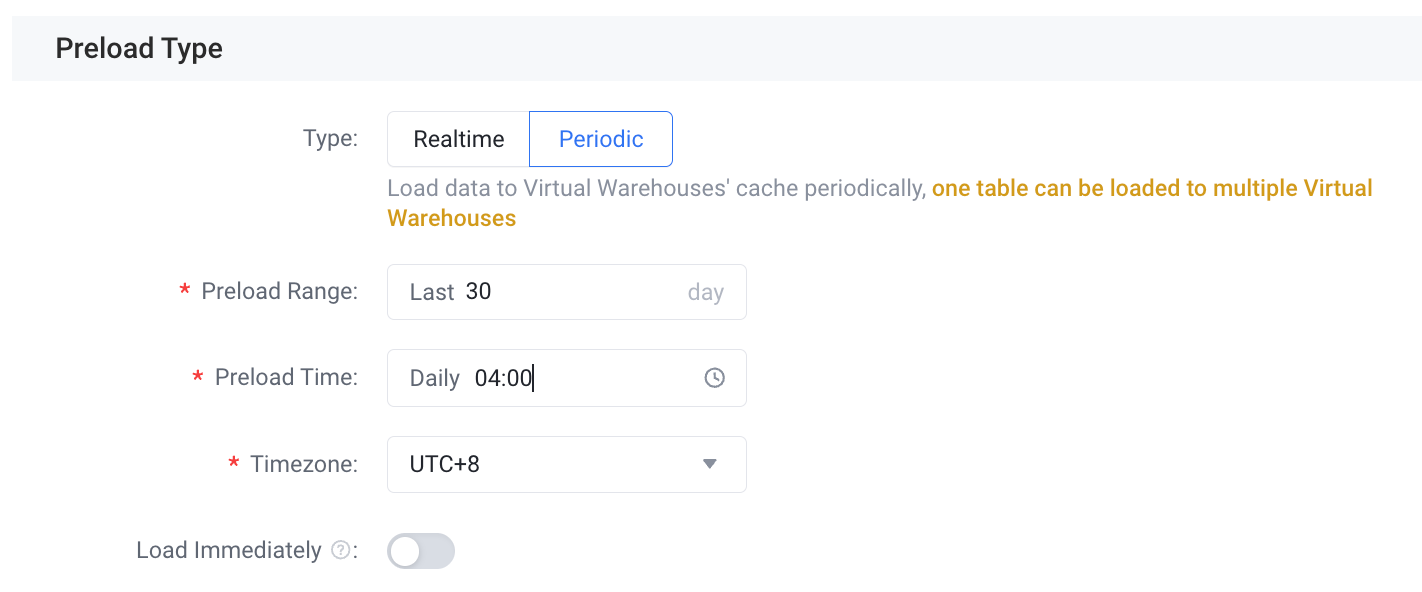Click the Preload Time field label
The height and width of the screenshot is (592, 1422).
[x=286, y=377]
